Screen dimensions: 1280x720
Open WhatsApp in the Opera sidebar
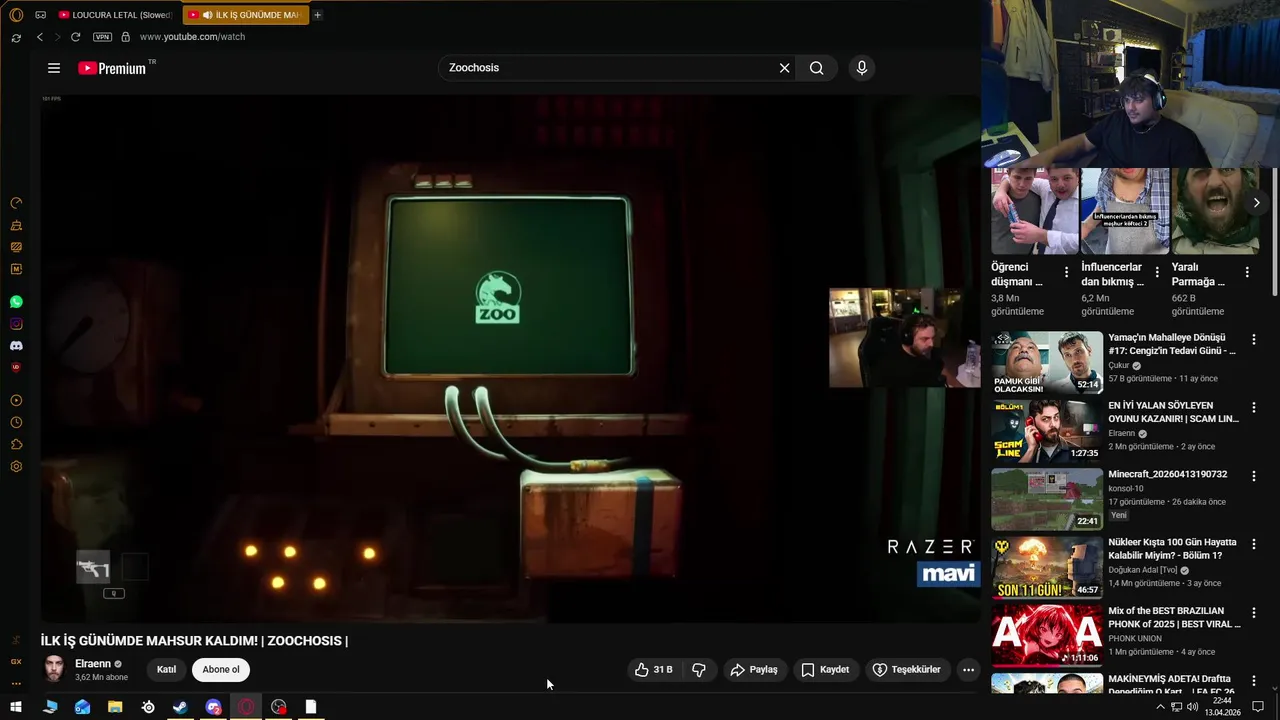pos(16,302)
